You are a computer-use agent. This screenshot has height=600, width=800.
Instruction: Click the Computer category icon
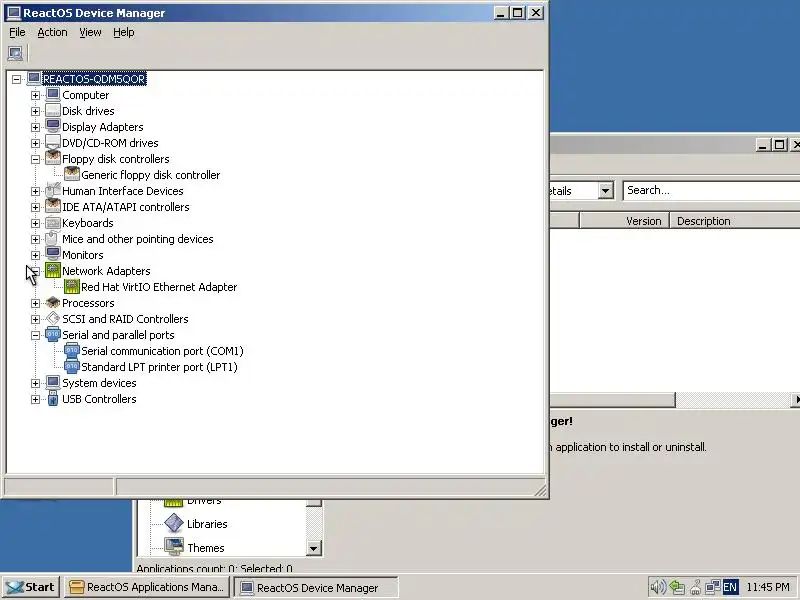[53, 94]
